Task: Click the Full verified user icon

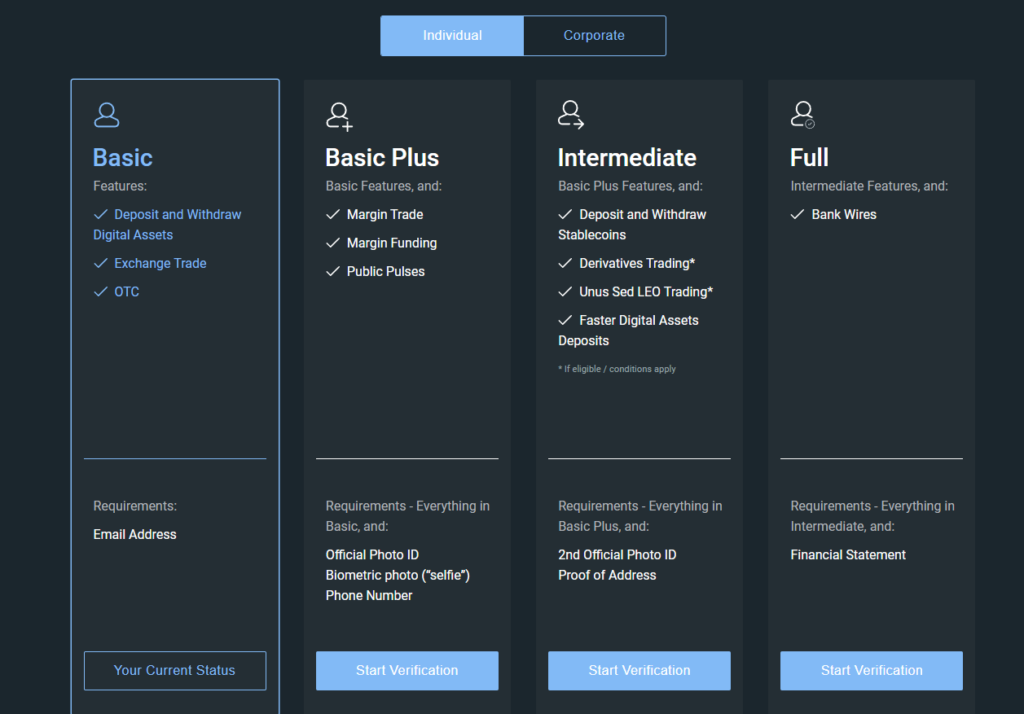Action: coord(803,115)
